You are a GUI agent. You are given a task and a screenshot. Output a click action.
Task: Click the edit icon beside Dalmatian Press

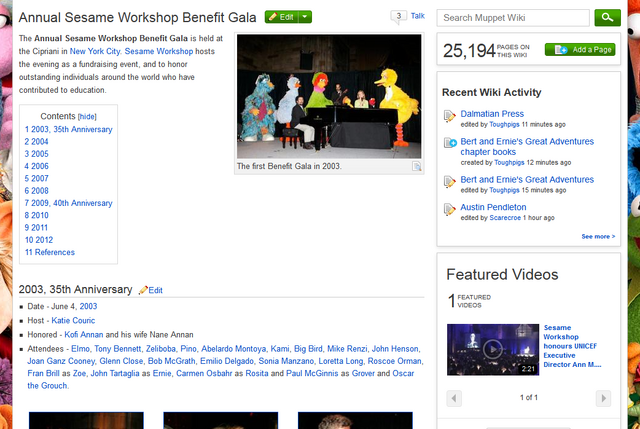449,116
